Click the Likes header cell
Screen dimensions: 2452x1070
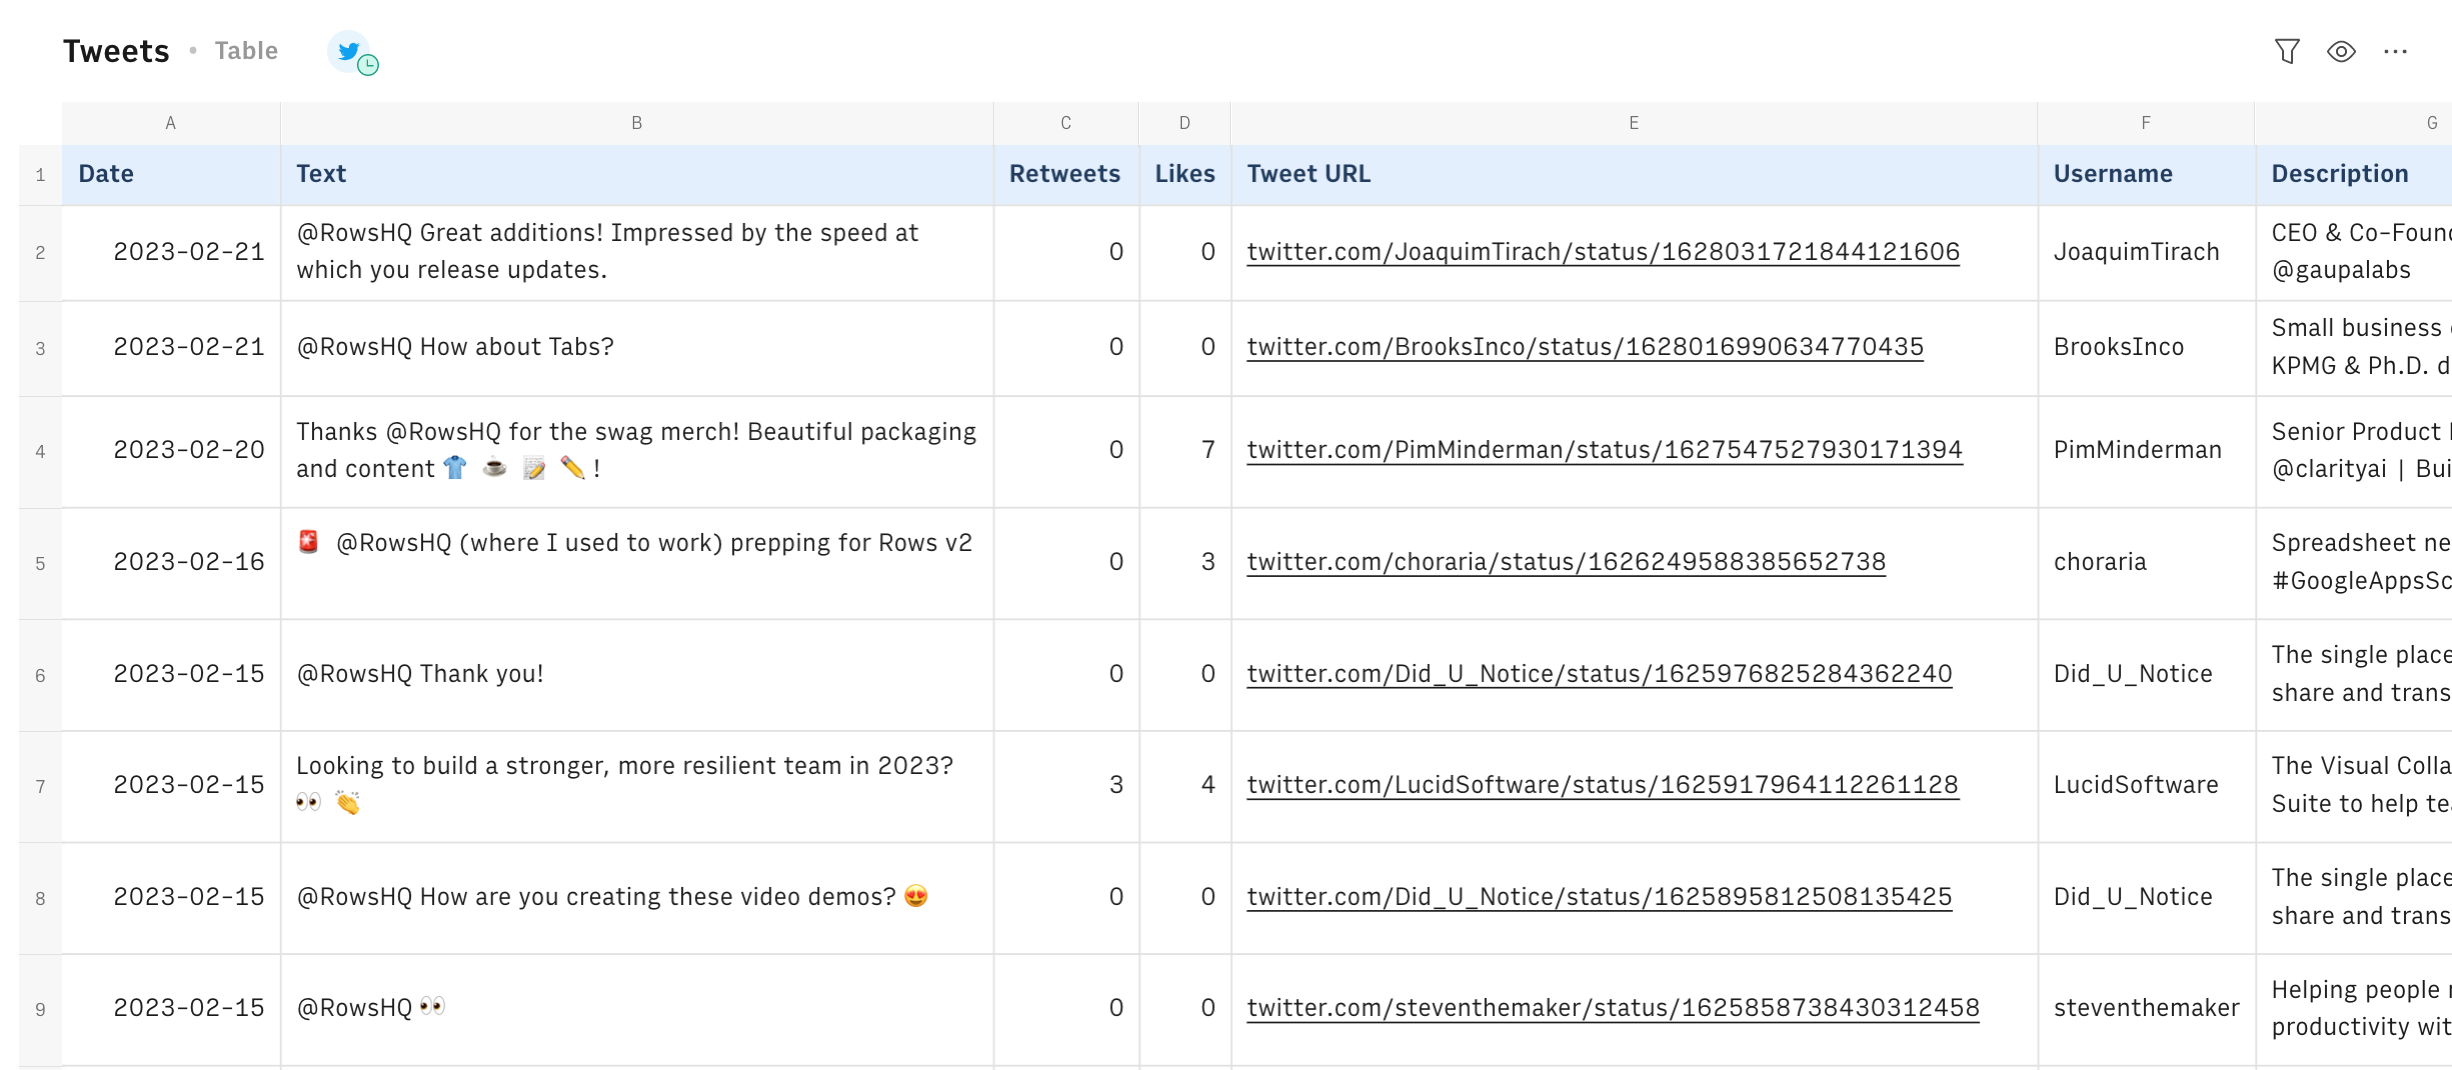coord(1185,175)
